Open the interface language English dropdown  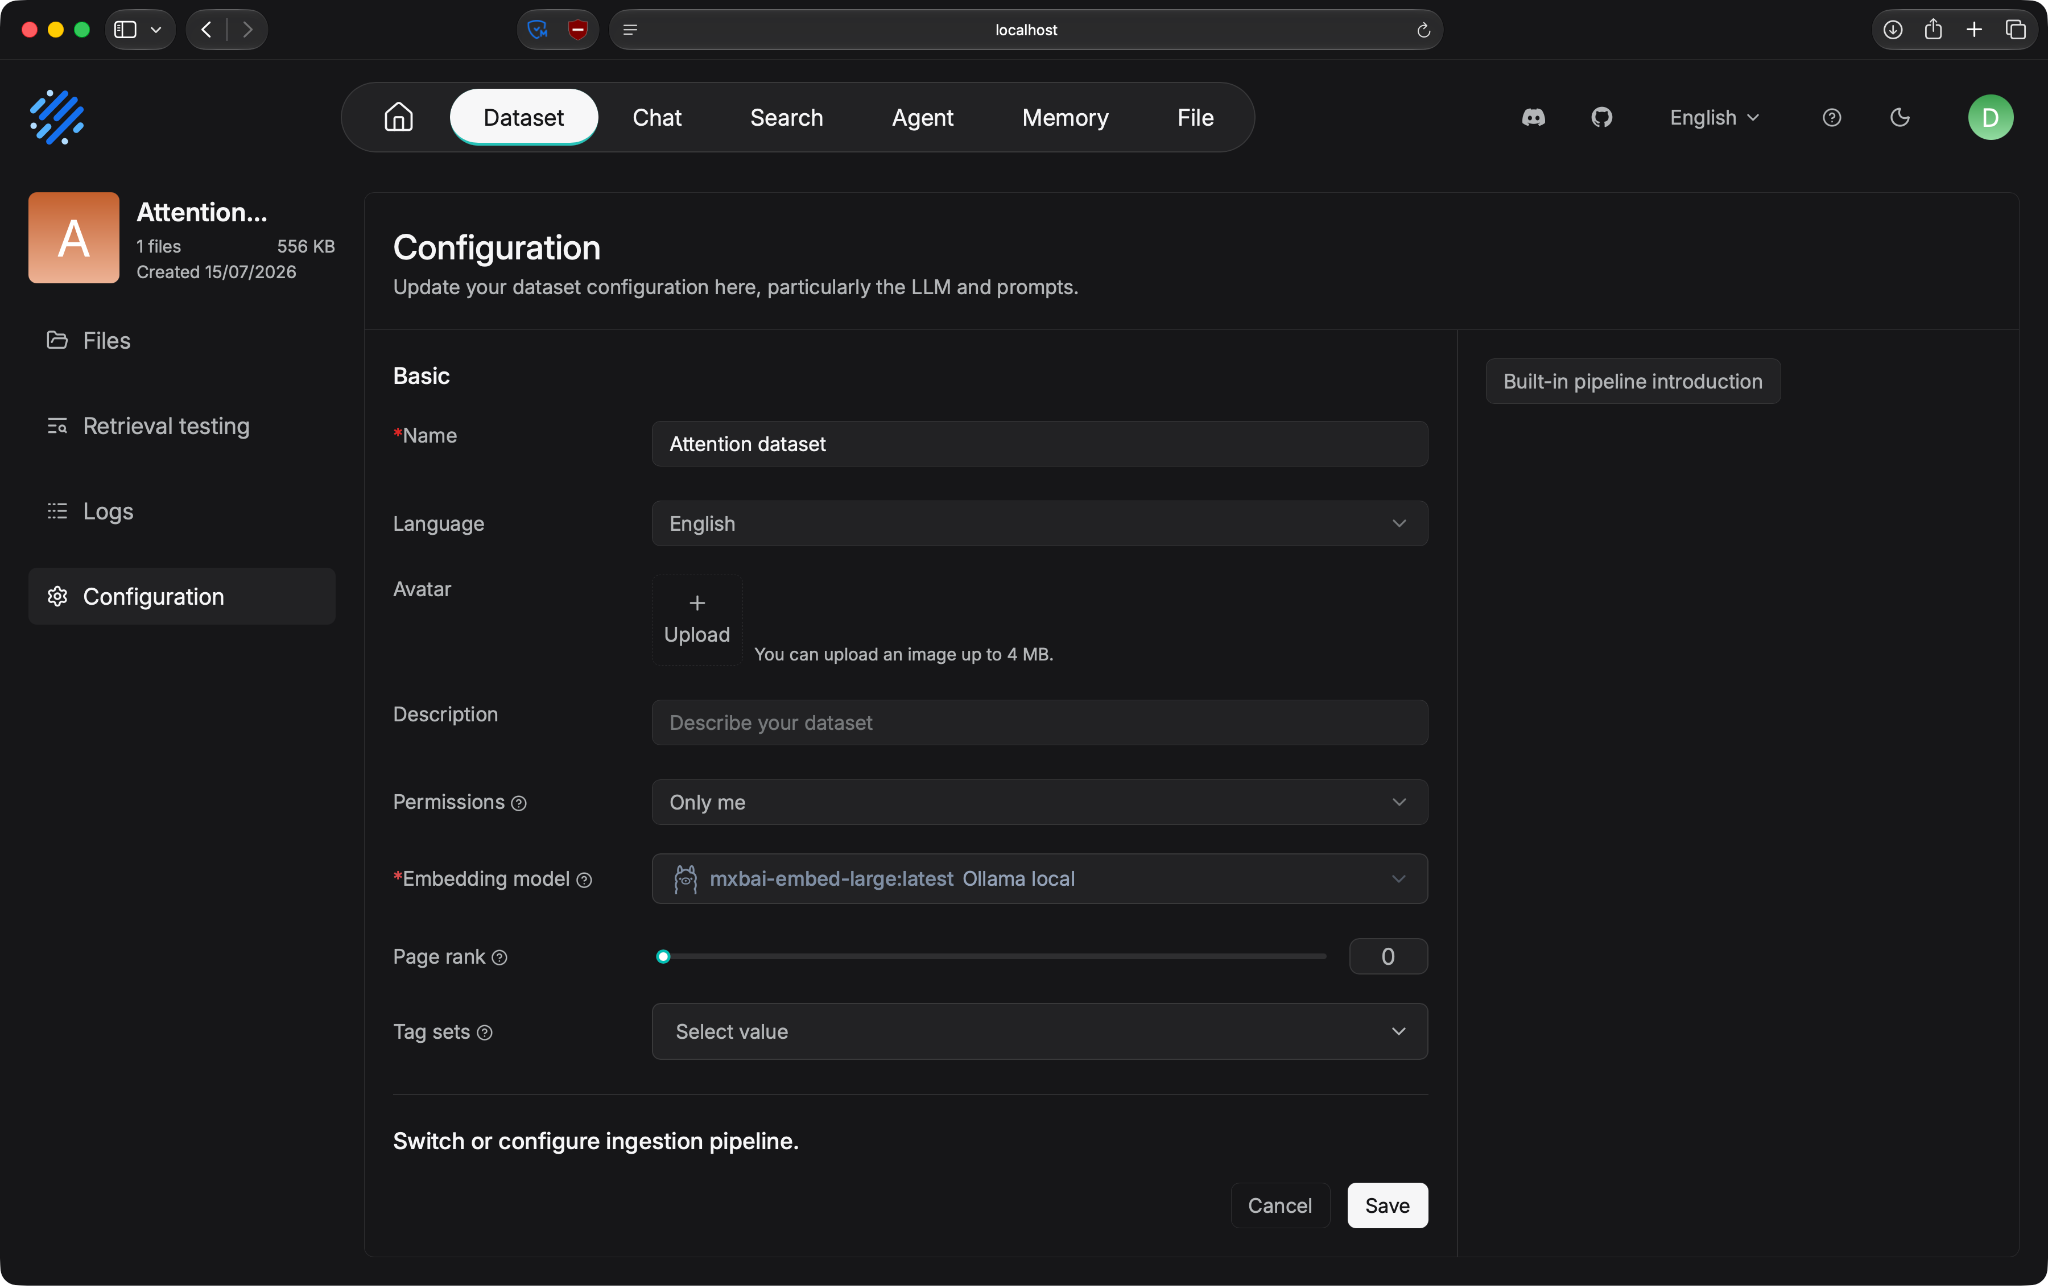1714,117
